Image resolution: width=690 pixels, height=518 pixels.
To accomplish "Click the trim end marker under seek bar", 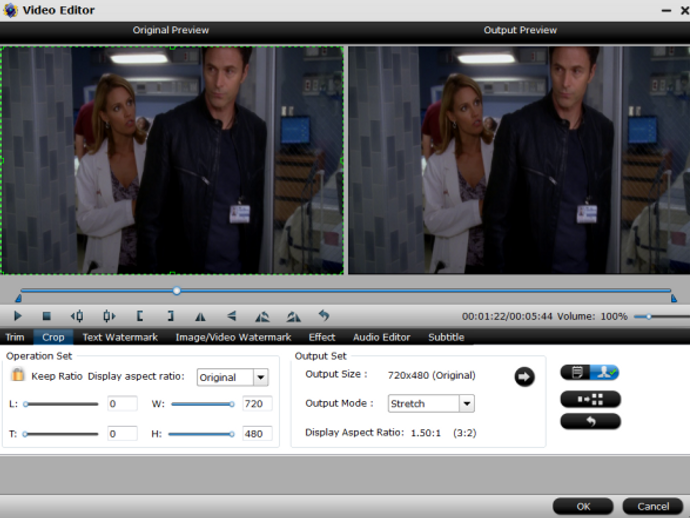I will (674, 298).
